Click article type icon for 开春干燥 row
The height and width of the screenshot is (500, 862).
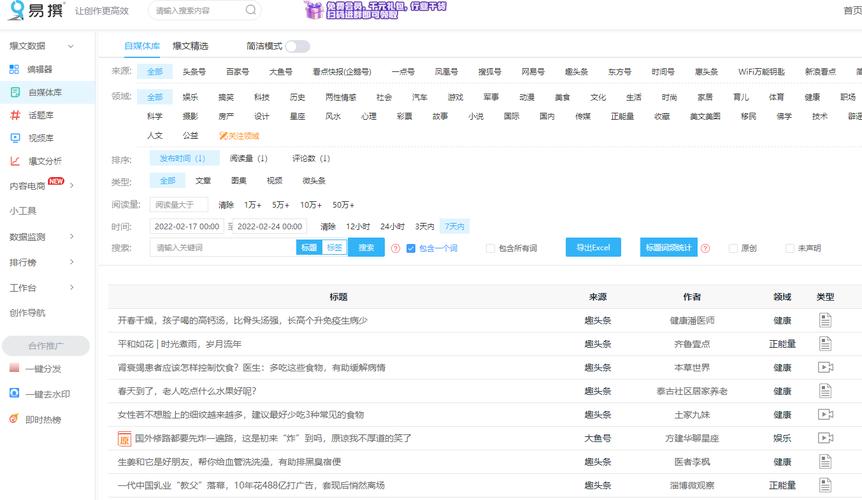[x=825, y=320]
